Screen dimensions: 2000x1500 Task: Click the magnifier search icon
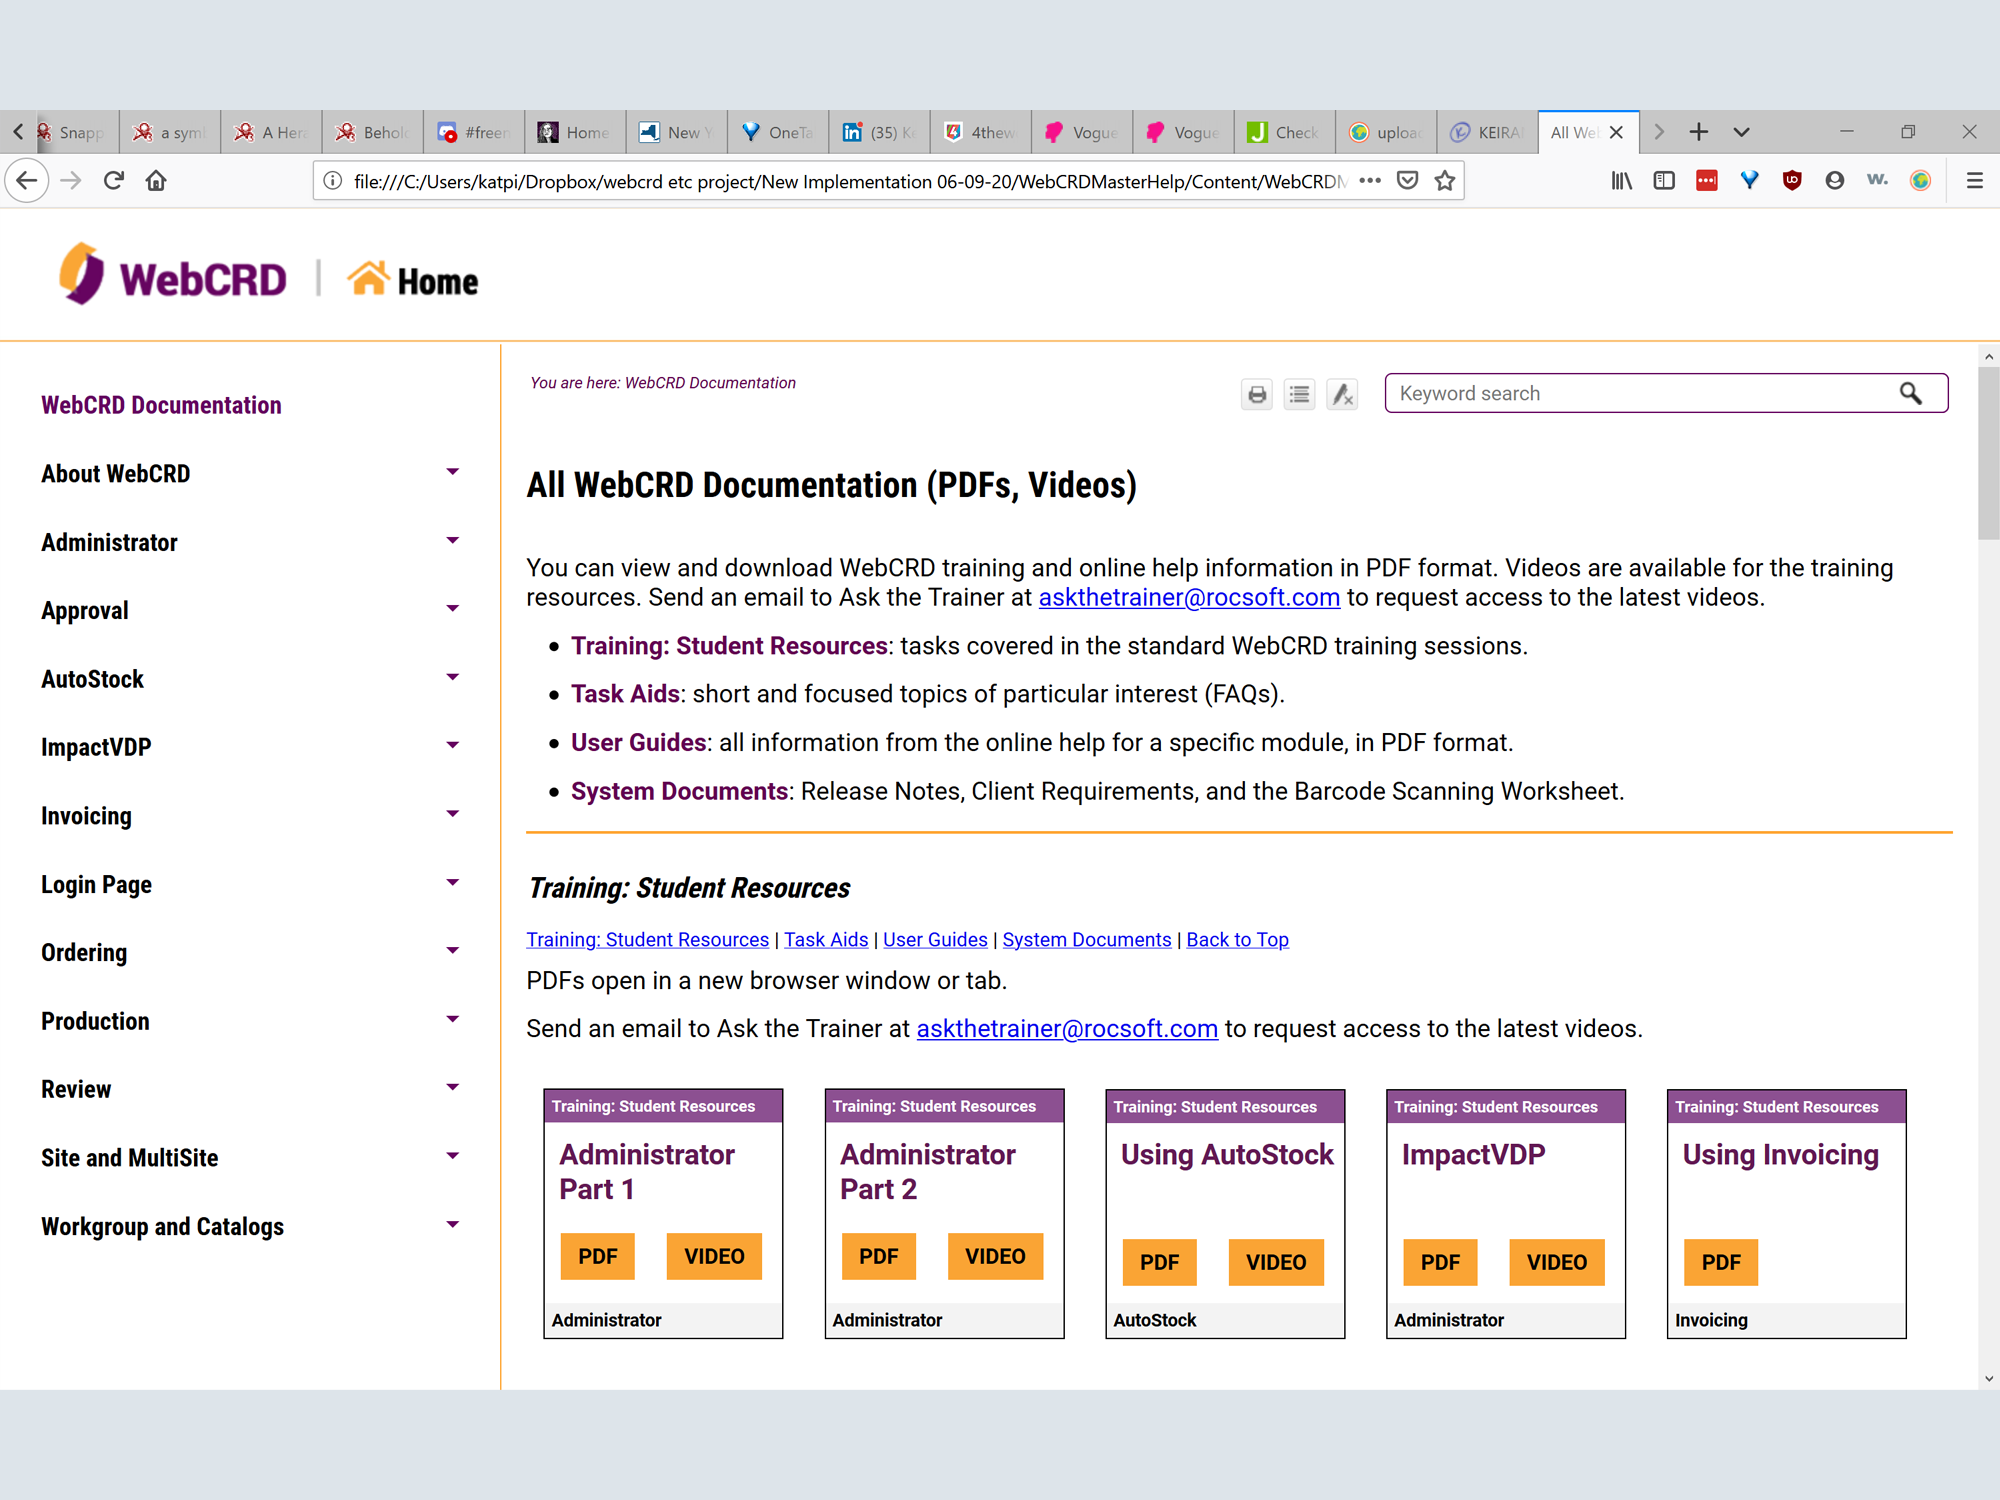click(x=1911, y=394)
